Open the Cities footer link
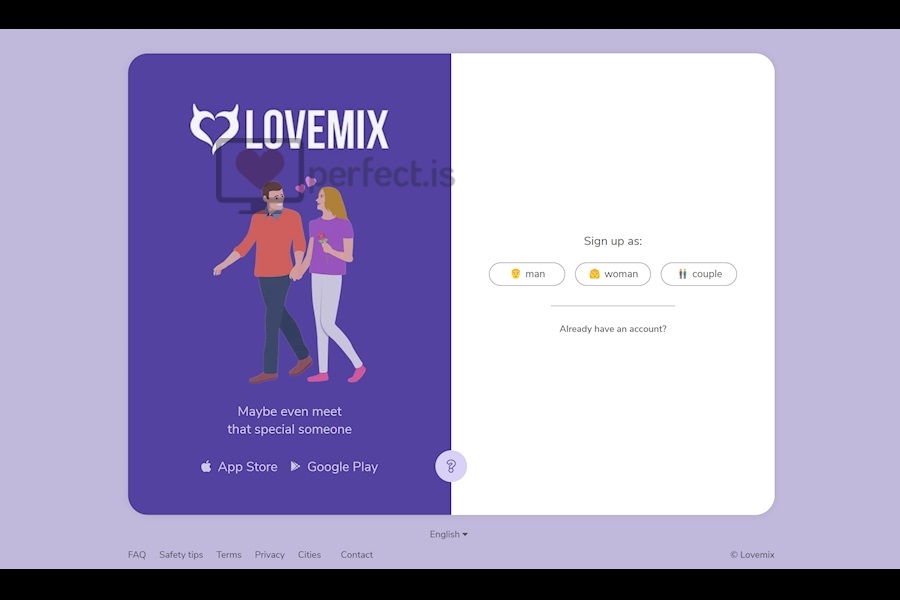 (x=309, y=555)
